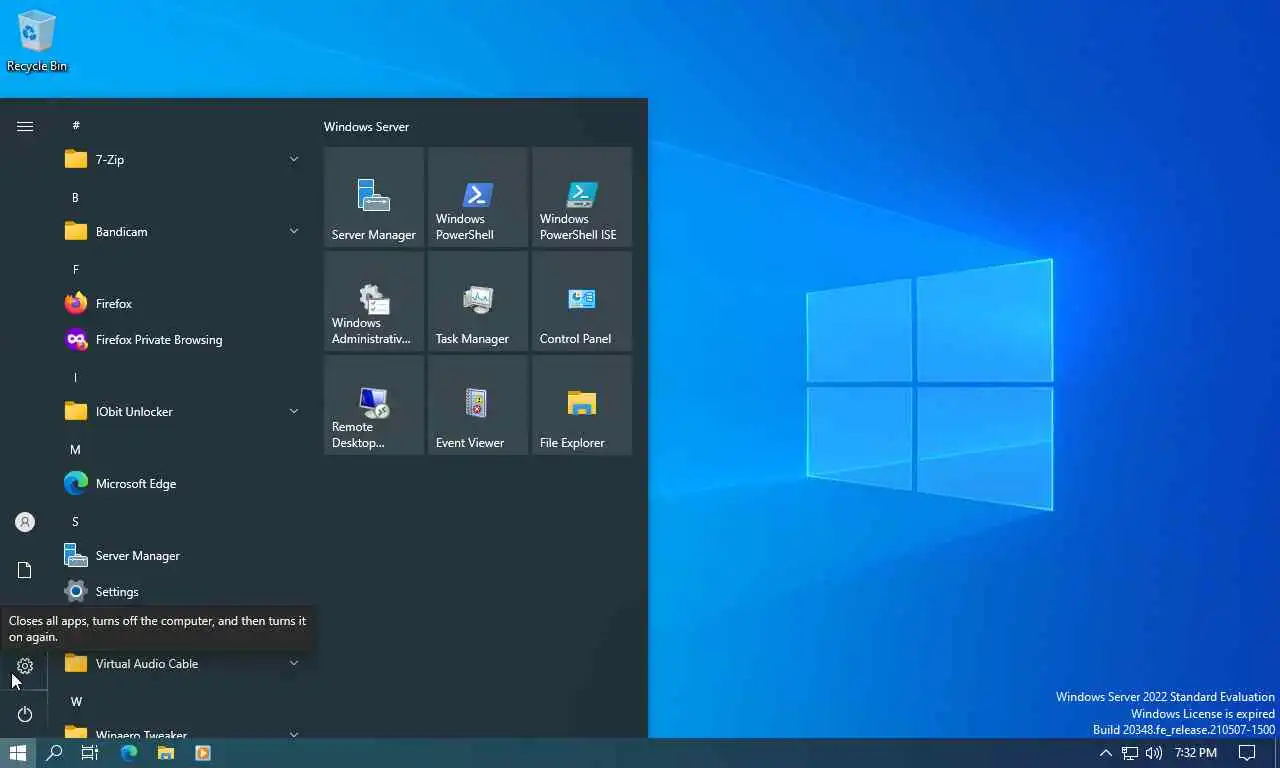Image resolution: width=1280 pixels, height=768 pixels.
Task: Click the '#' letter header
Action: click(76, 126)
